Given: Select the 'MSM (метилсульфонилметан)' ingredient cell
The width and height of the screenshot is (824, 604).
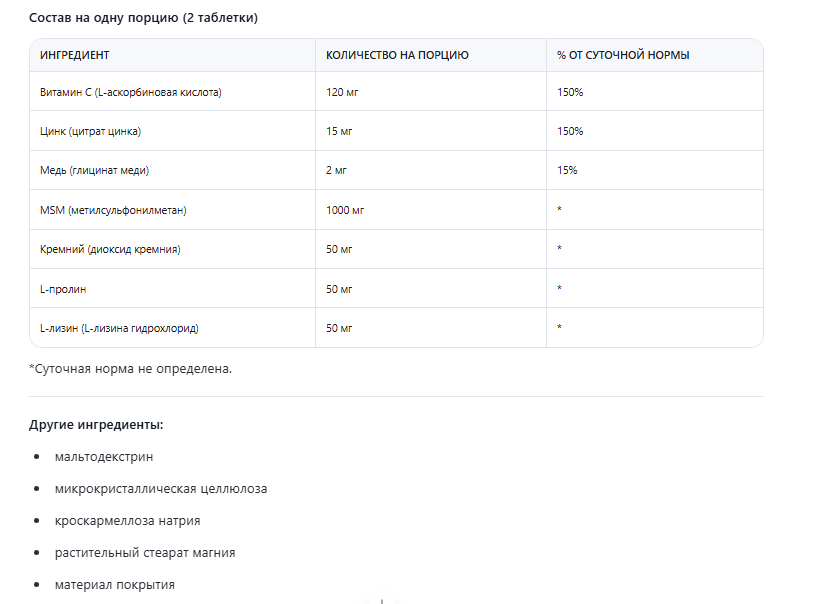Looking at the screenshot, I should click(x=113, y=210).
